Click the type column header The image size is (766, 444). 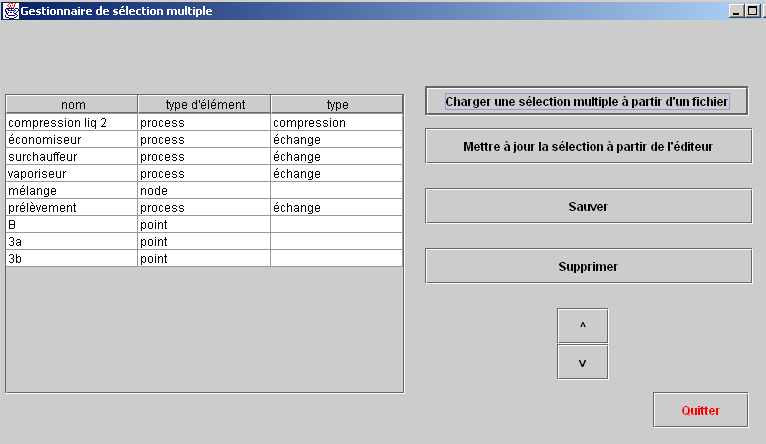pyautogui.click(x=337, y=105)
